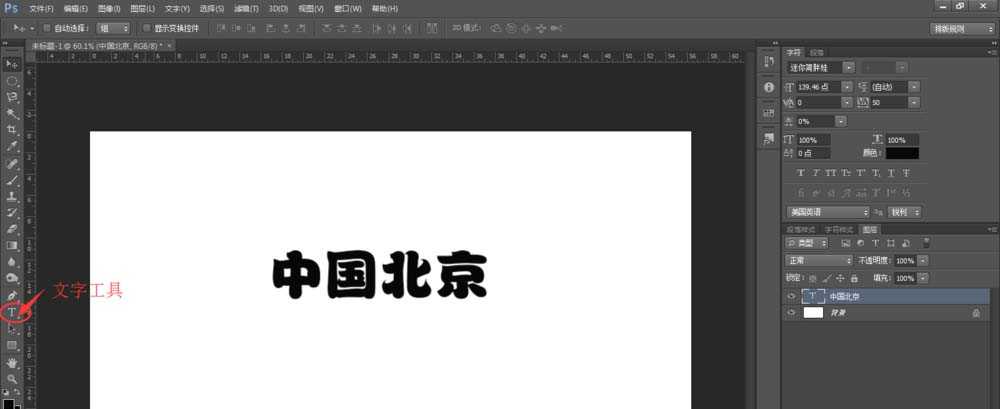The image size is (1000, 409).
Task: Toggle the 显示变换控件 checkbox
Action: pos(147,28)
